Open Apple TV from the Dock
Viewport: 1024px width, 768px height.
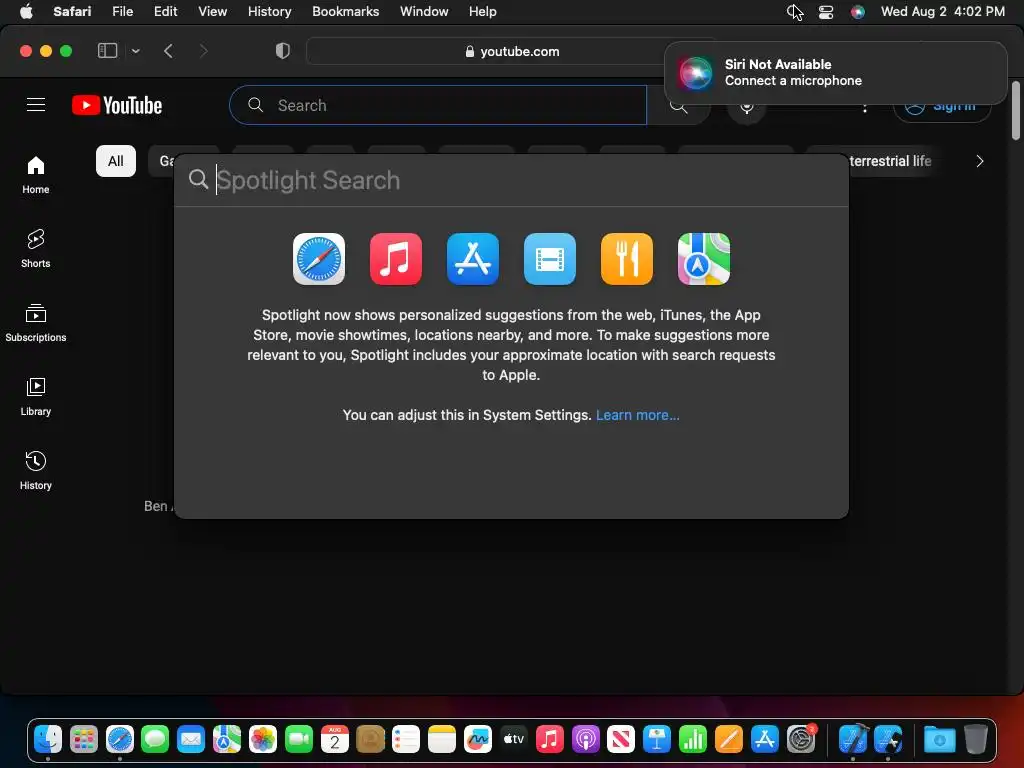point(513,739)
